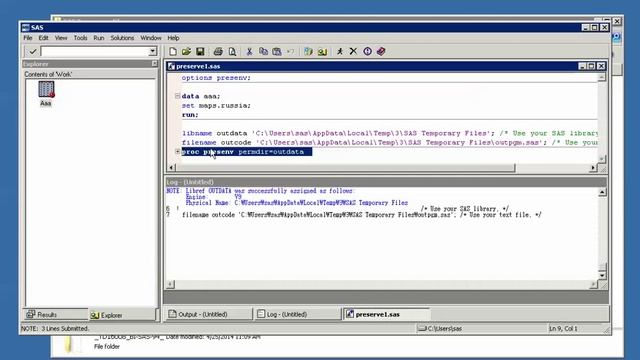The height and width of the screenshot is (360, 640).
Task: Click the 'libname outdata' code line
Action: 389,133
